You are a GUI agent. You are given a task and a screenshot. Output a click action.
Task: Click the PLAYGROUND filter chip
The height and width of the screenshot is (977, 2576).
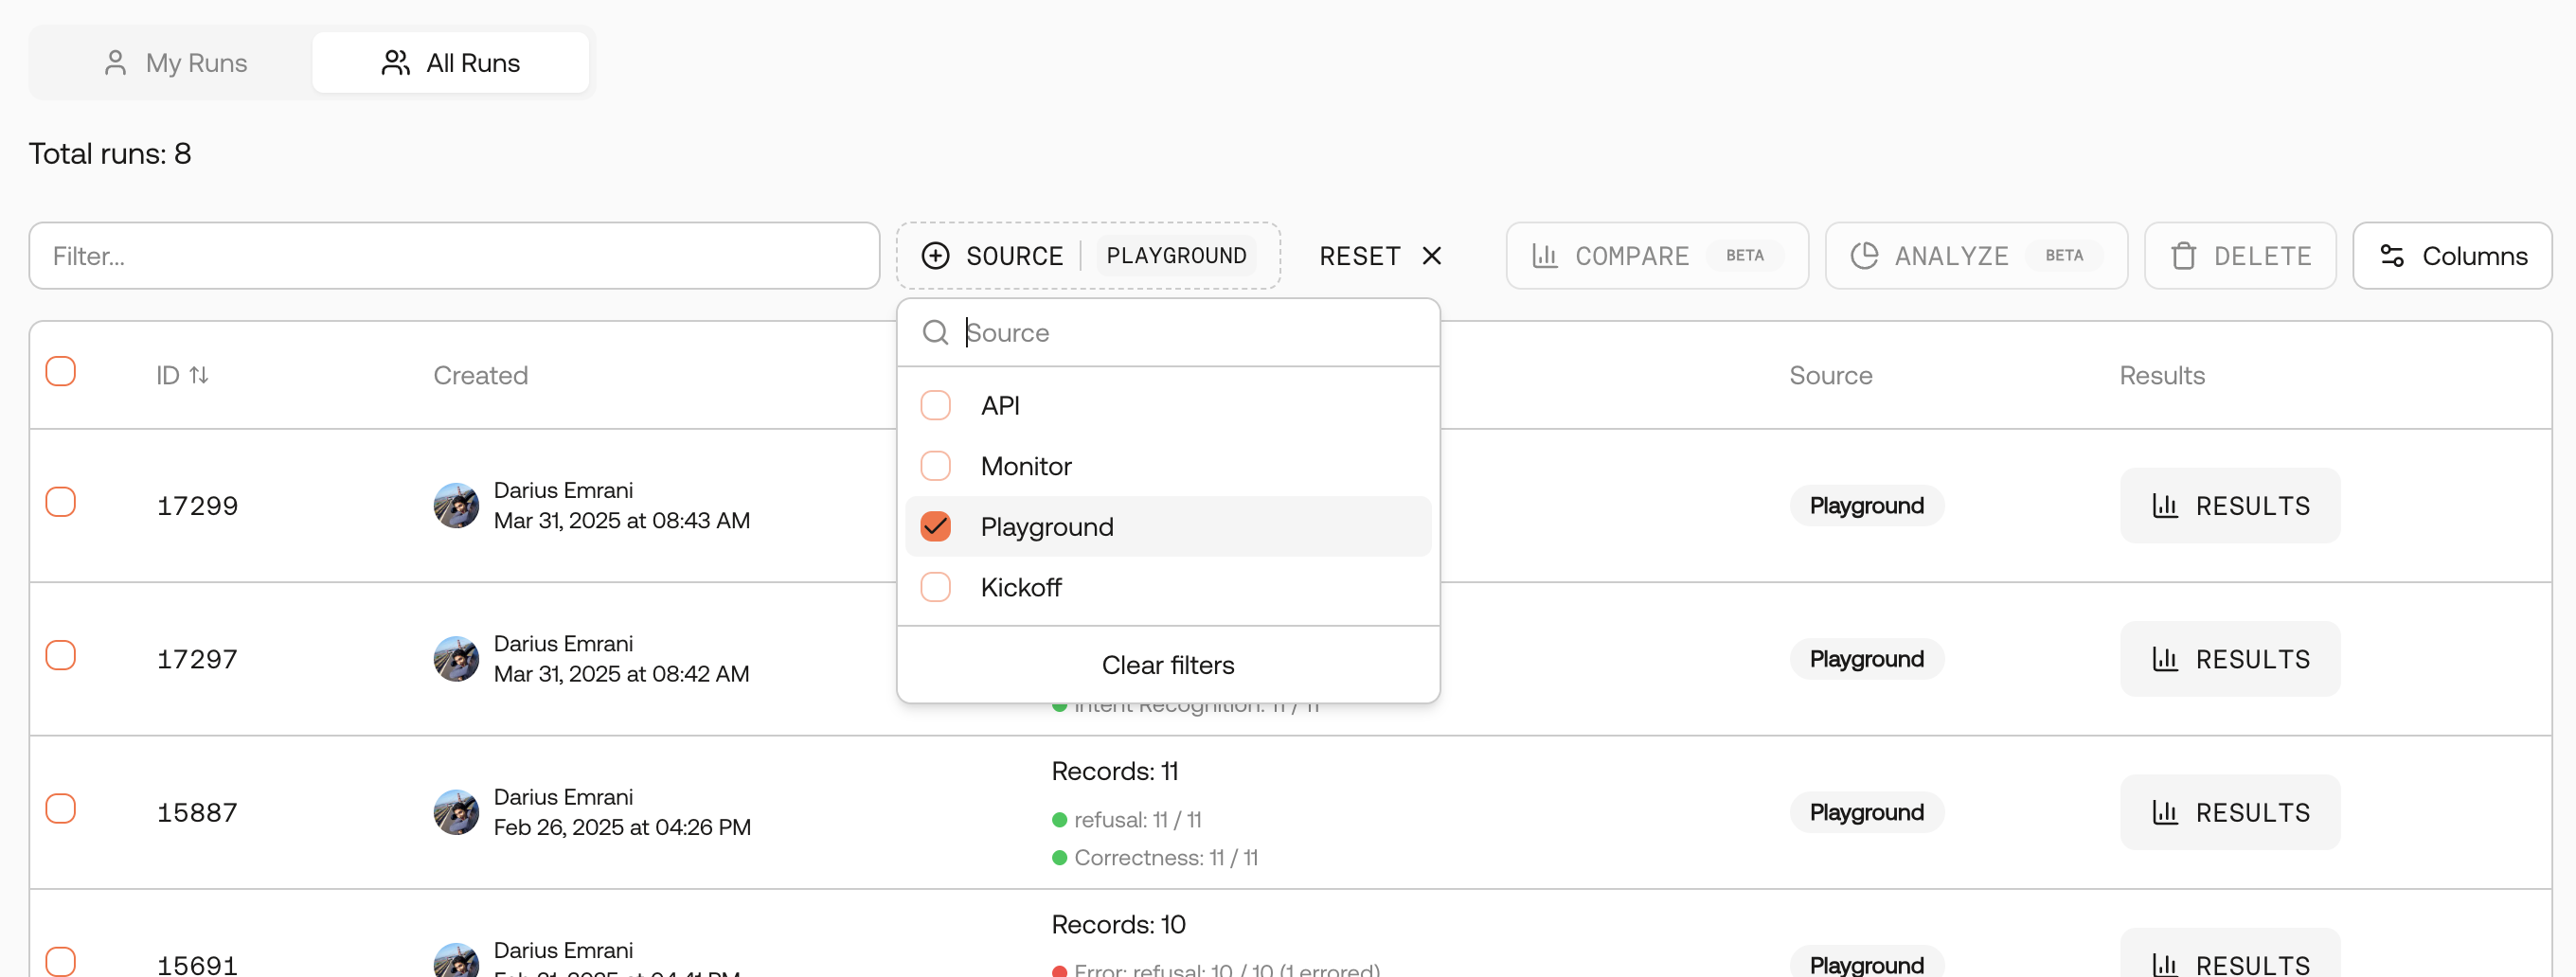point(1176,256)
